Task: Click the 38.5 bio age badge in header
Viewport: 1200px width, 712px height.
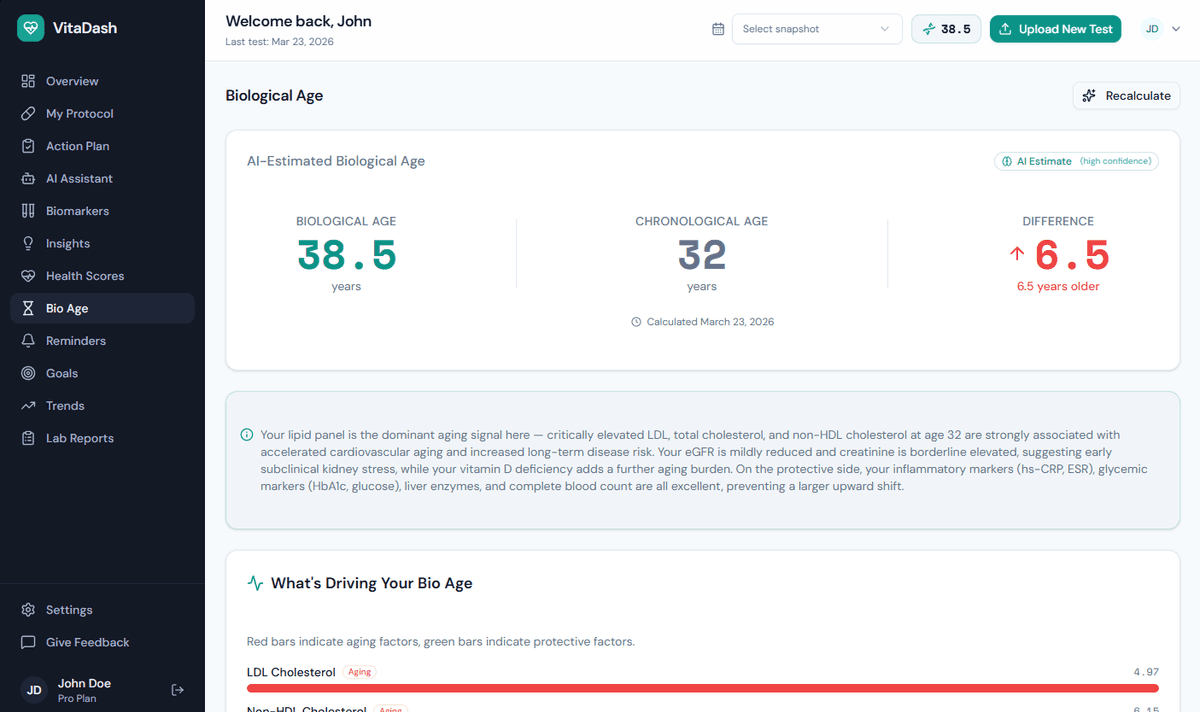Action: tap(946, 29)
